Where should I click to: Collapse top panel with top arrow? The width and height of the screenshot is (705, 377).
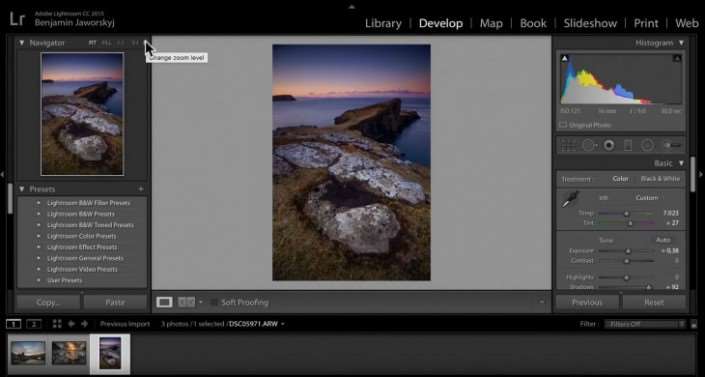pos(352,7)
